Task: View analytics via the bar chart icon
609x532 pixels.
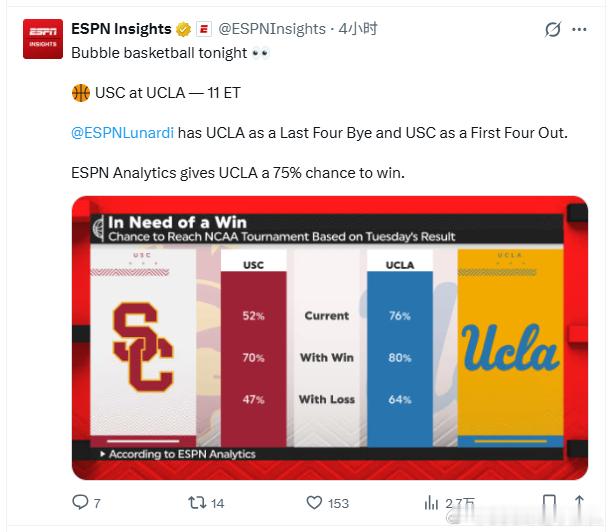Action: pos(431,503)
